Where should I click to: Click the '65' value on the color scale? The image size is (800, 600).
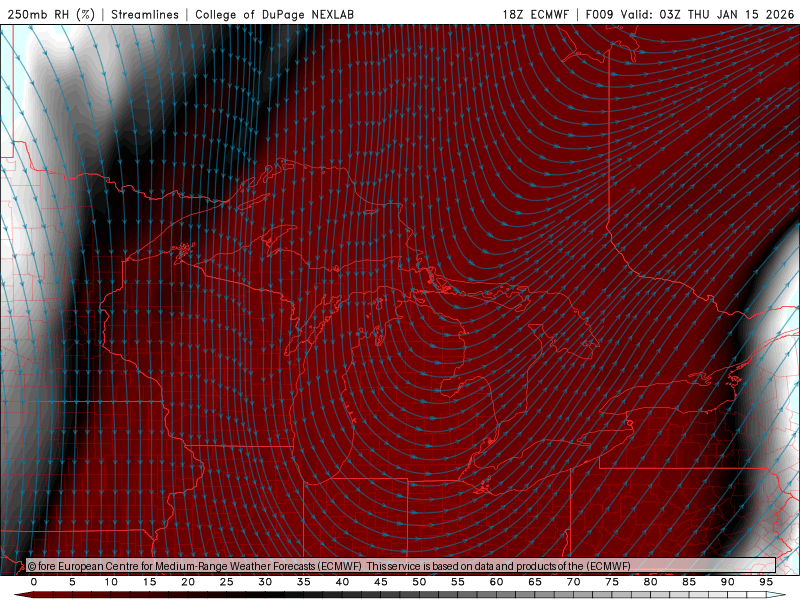[x=535, y=582]
